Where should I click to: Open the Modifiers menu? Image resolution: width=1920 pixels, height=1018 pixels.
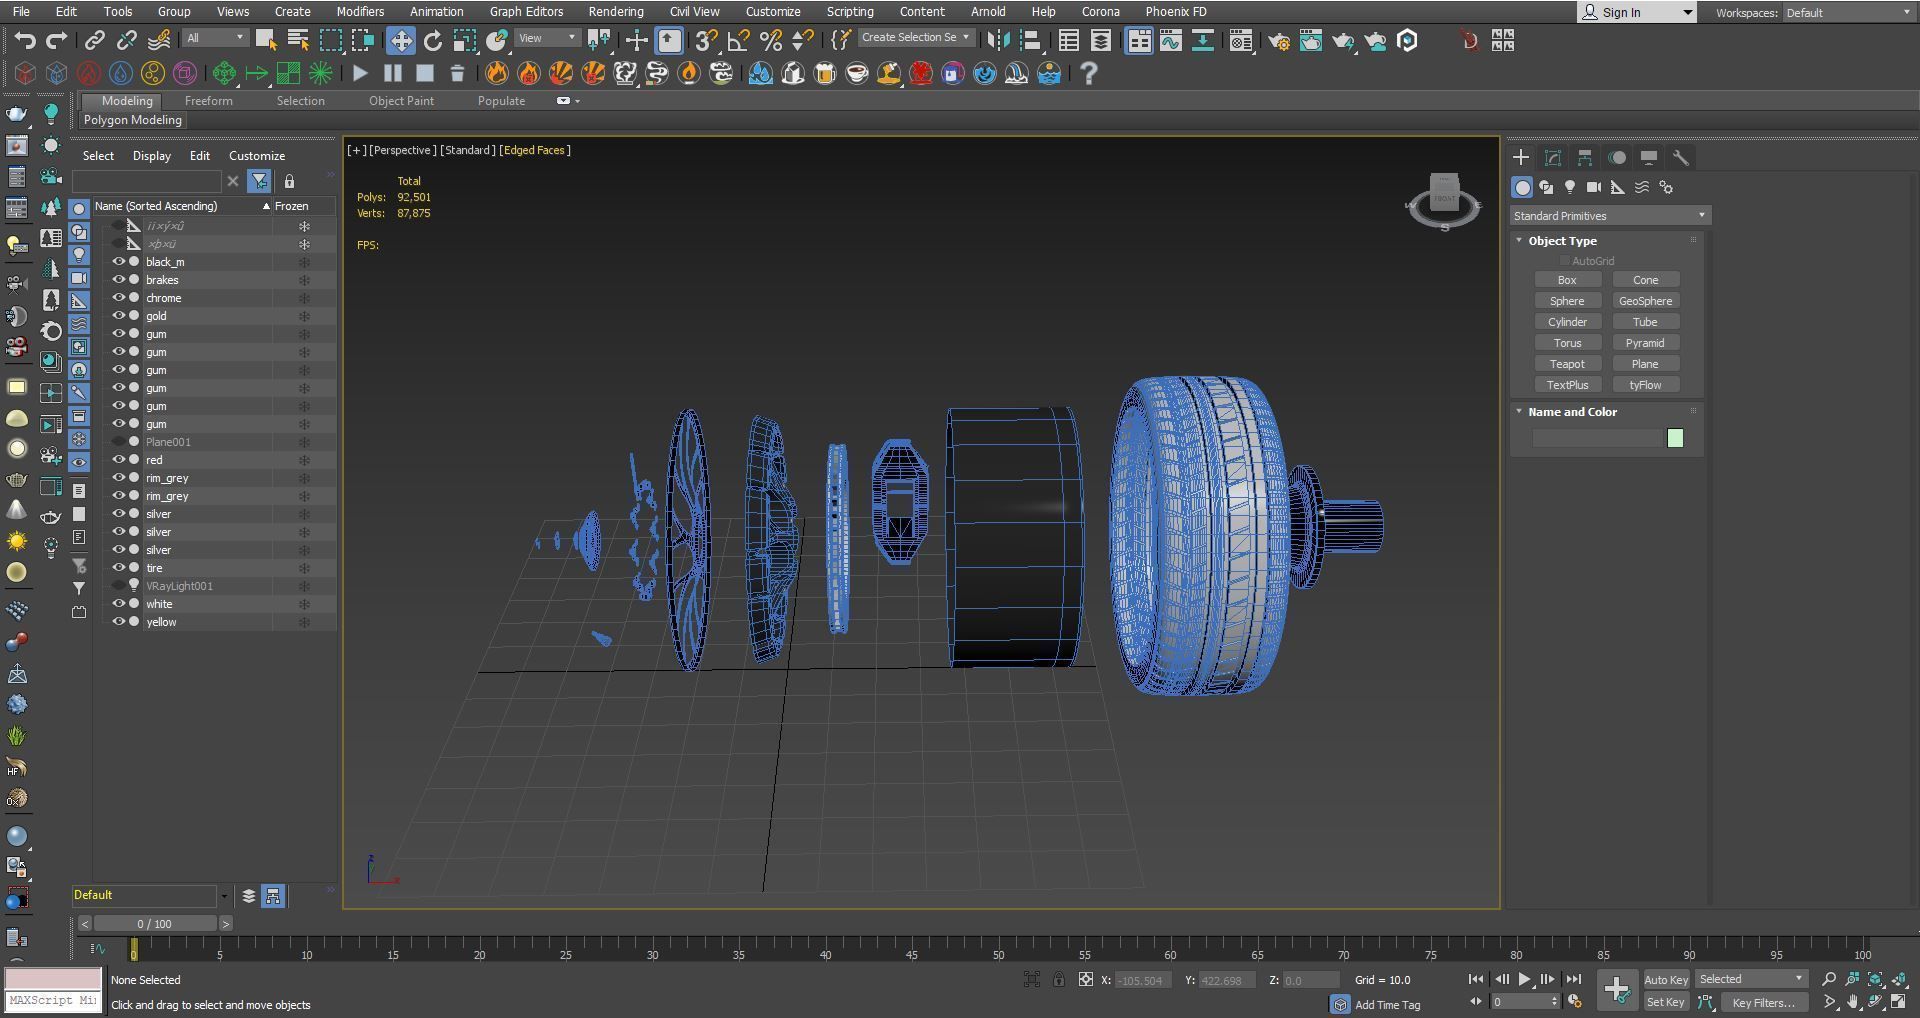[360, 12]
